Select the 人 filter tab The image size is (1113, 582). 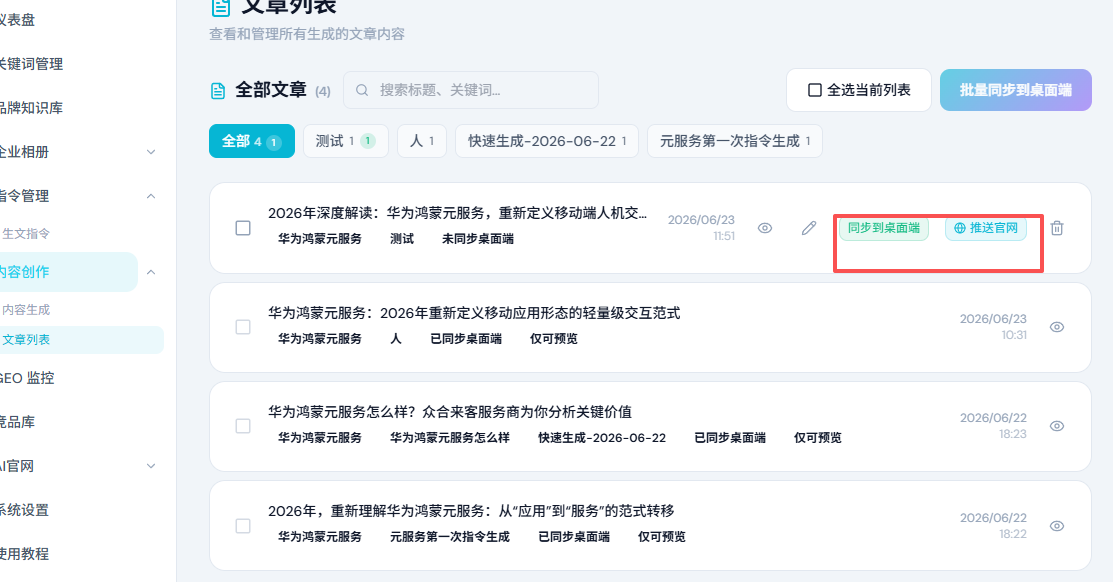(422, 141)
